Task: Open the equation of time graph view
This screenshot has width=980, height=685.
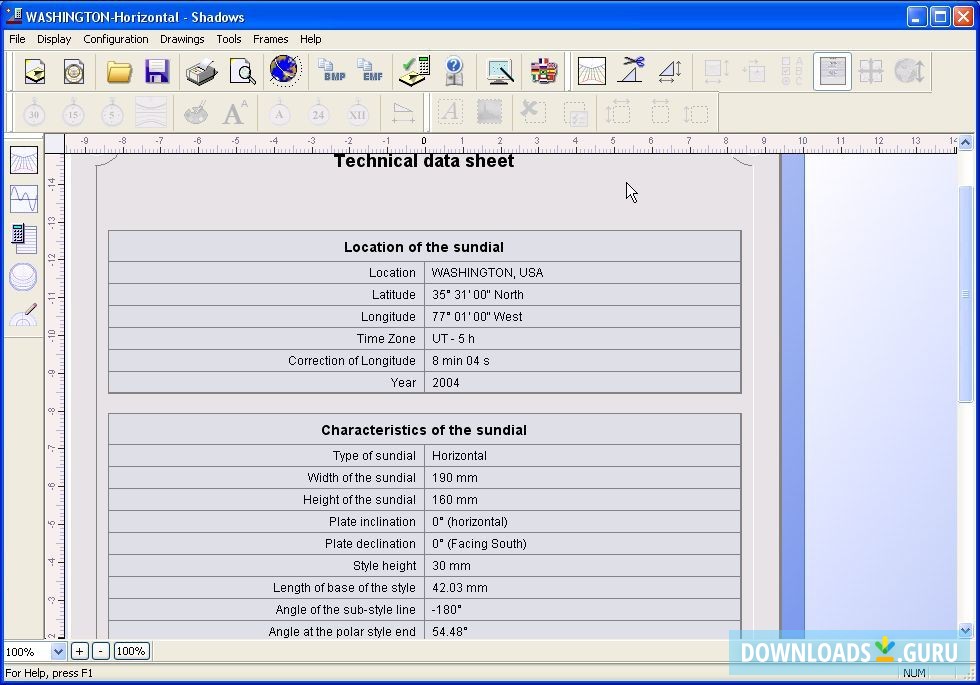Action: pyautogui.click(x=22, y=199)
